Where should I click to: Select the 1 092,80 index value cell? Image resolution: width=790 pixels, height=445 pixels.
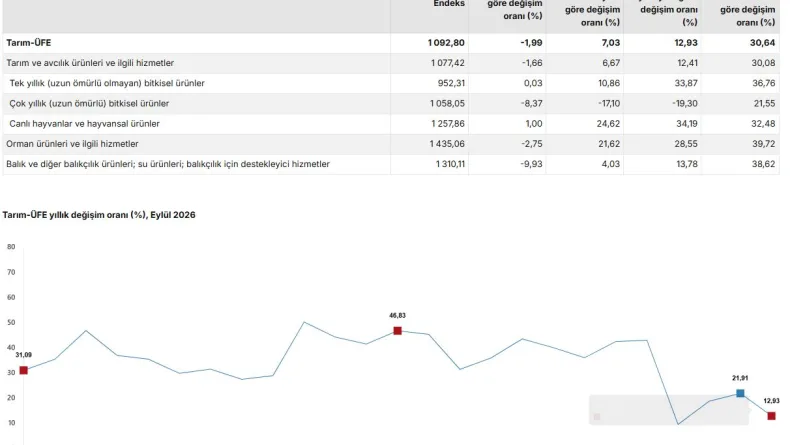coord(446,43)
